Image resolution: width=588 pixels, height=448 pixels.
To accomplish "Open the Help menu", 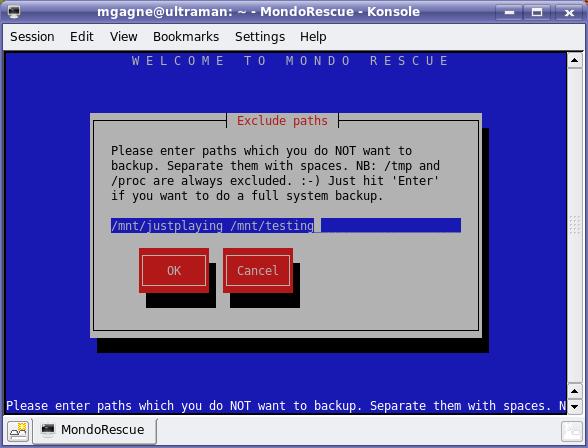I will pos(313,37).
